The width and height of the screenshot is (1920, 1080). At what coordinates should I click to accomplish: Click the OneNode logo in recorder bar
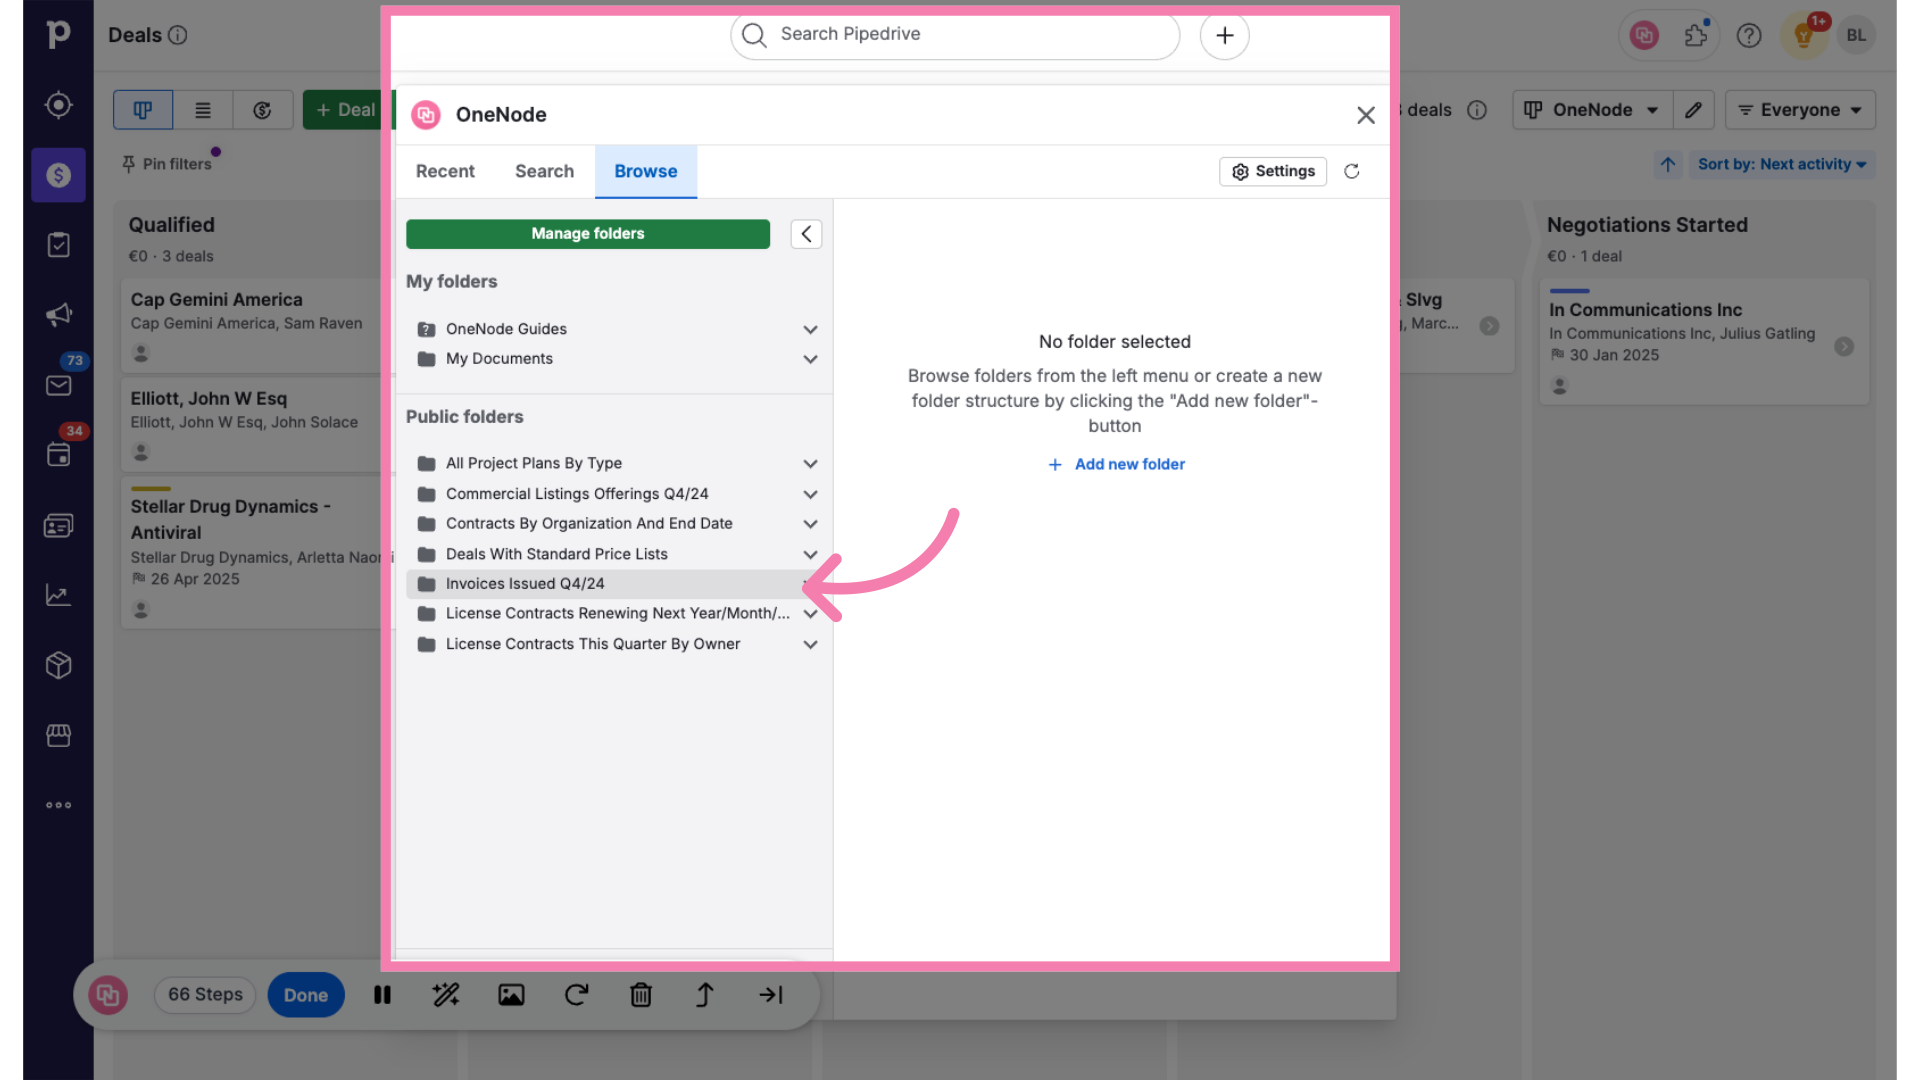pyautogui.click(x=108, y=995)
